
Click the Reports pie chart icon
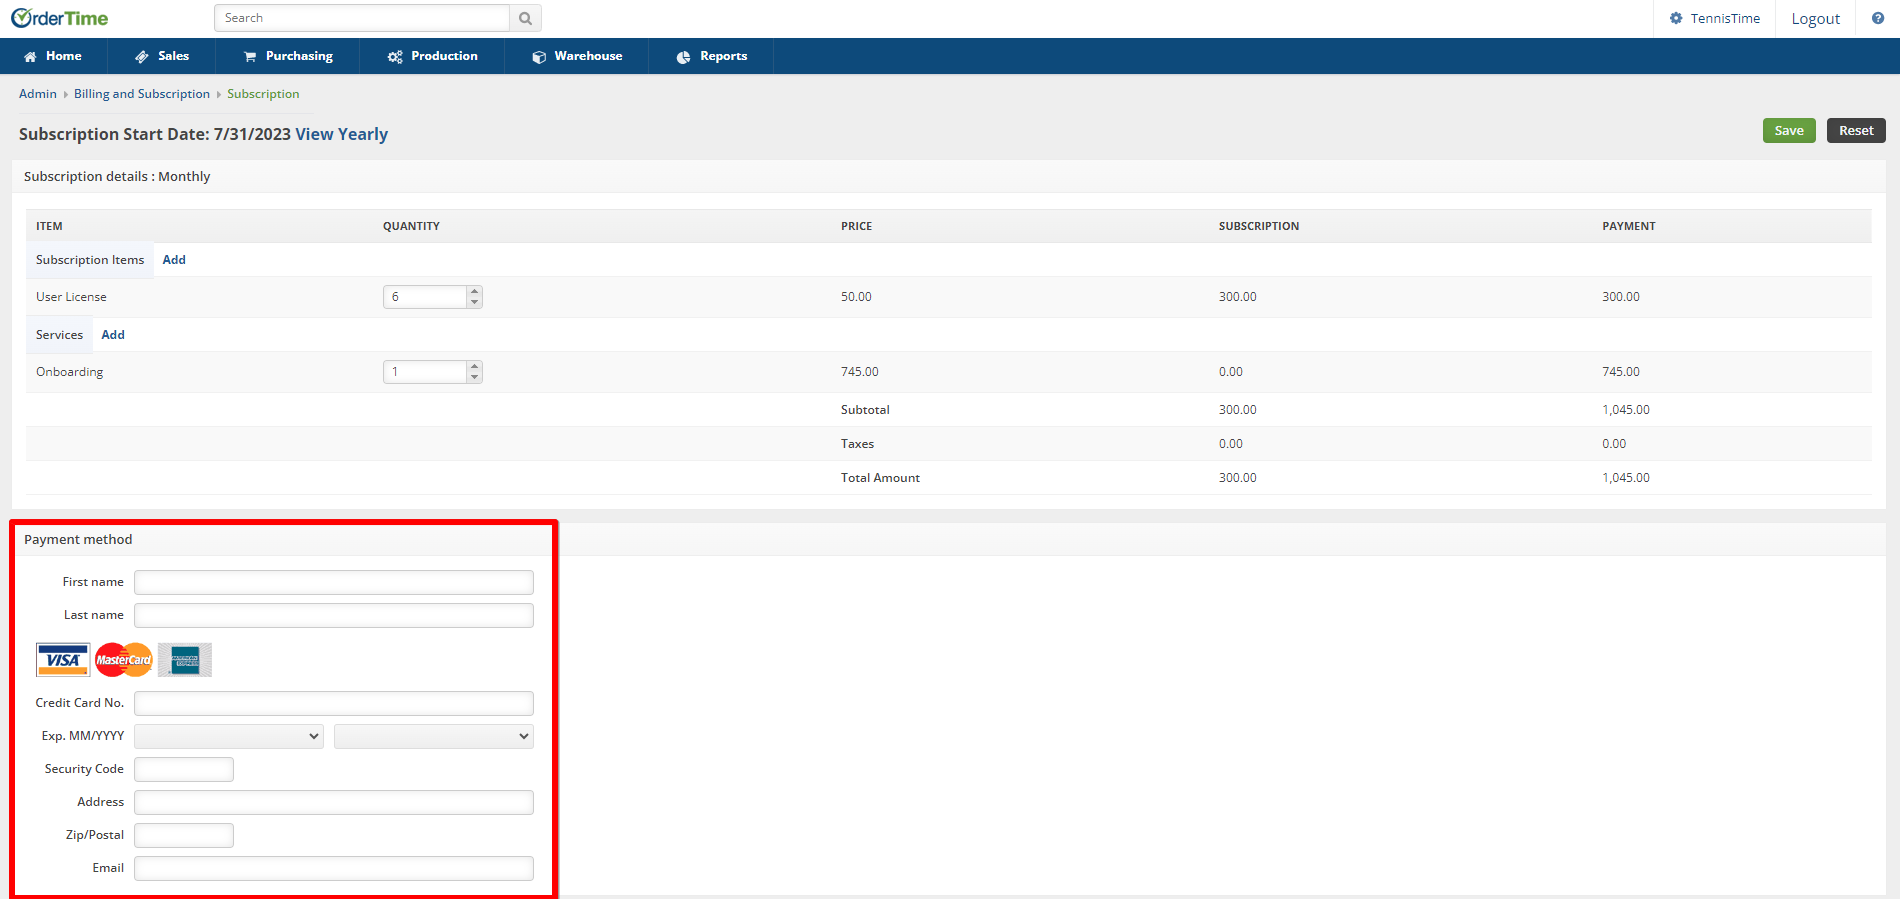pyautogui.click(x=684, y=56)
